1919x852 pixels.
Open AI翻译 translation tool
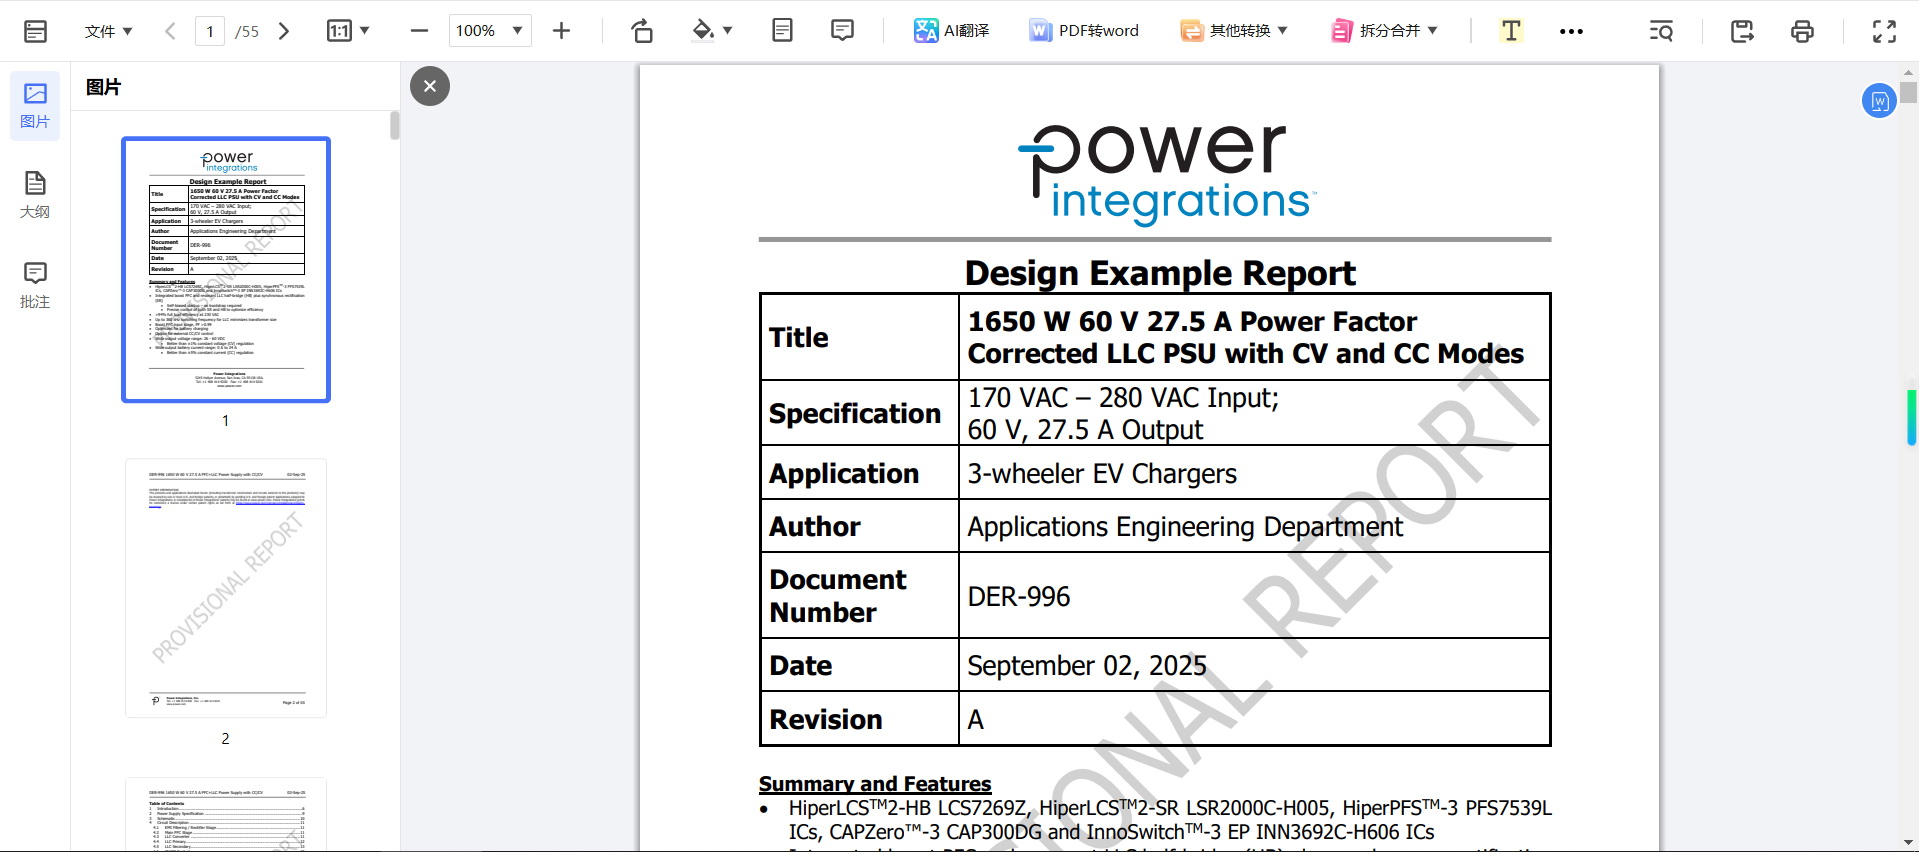click(951, 31)
